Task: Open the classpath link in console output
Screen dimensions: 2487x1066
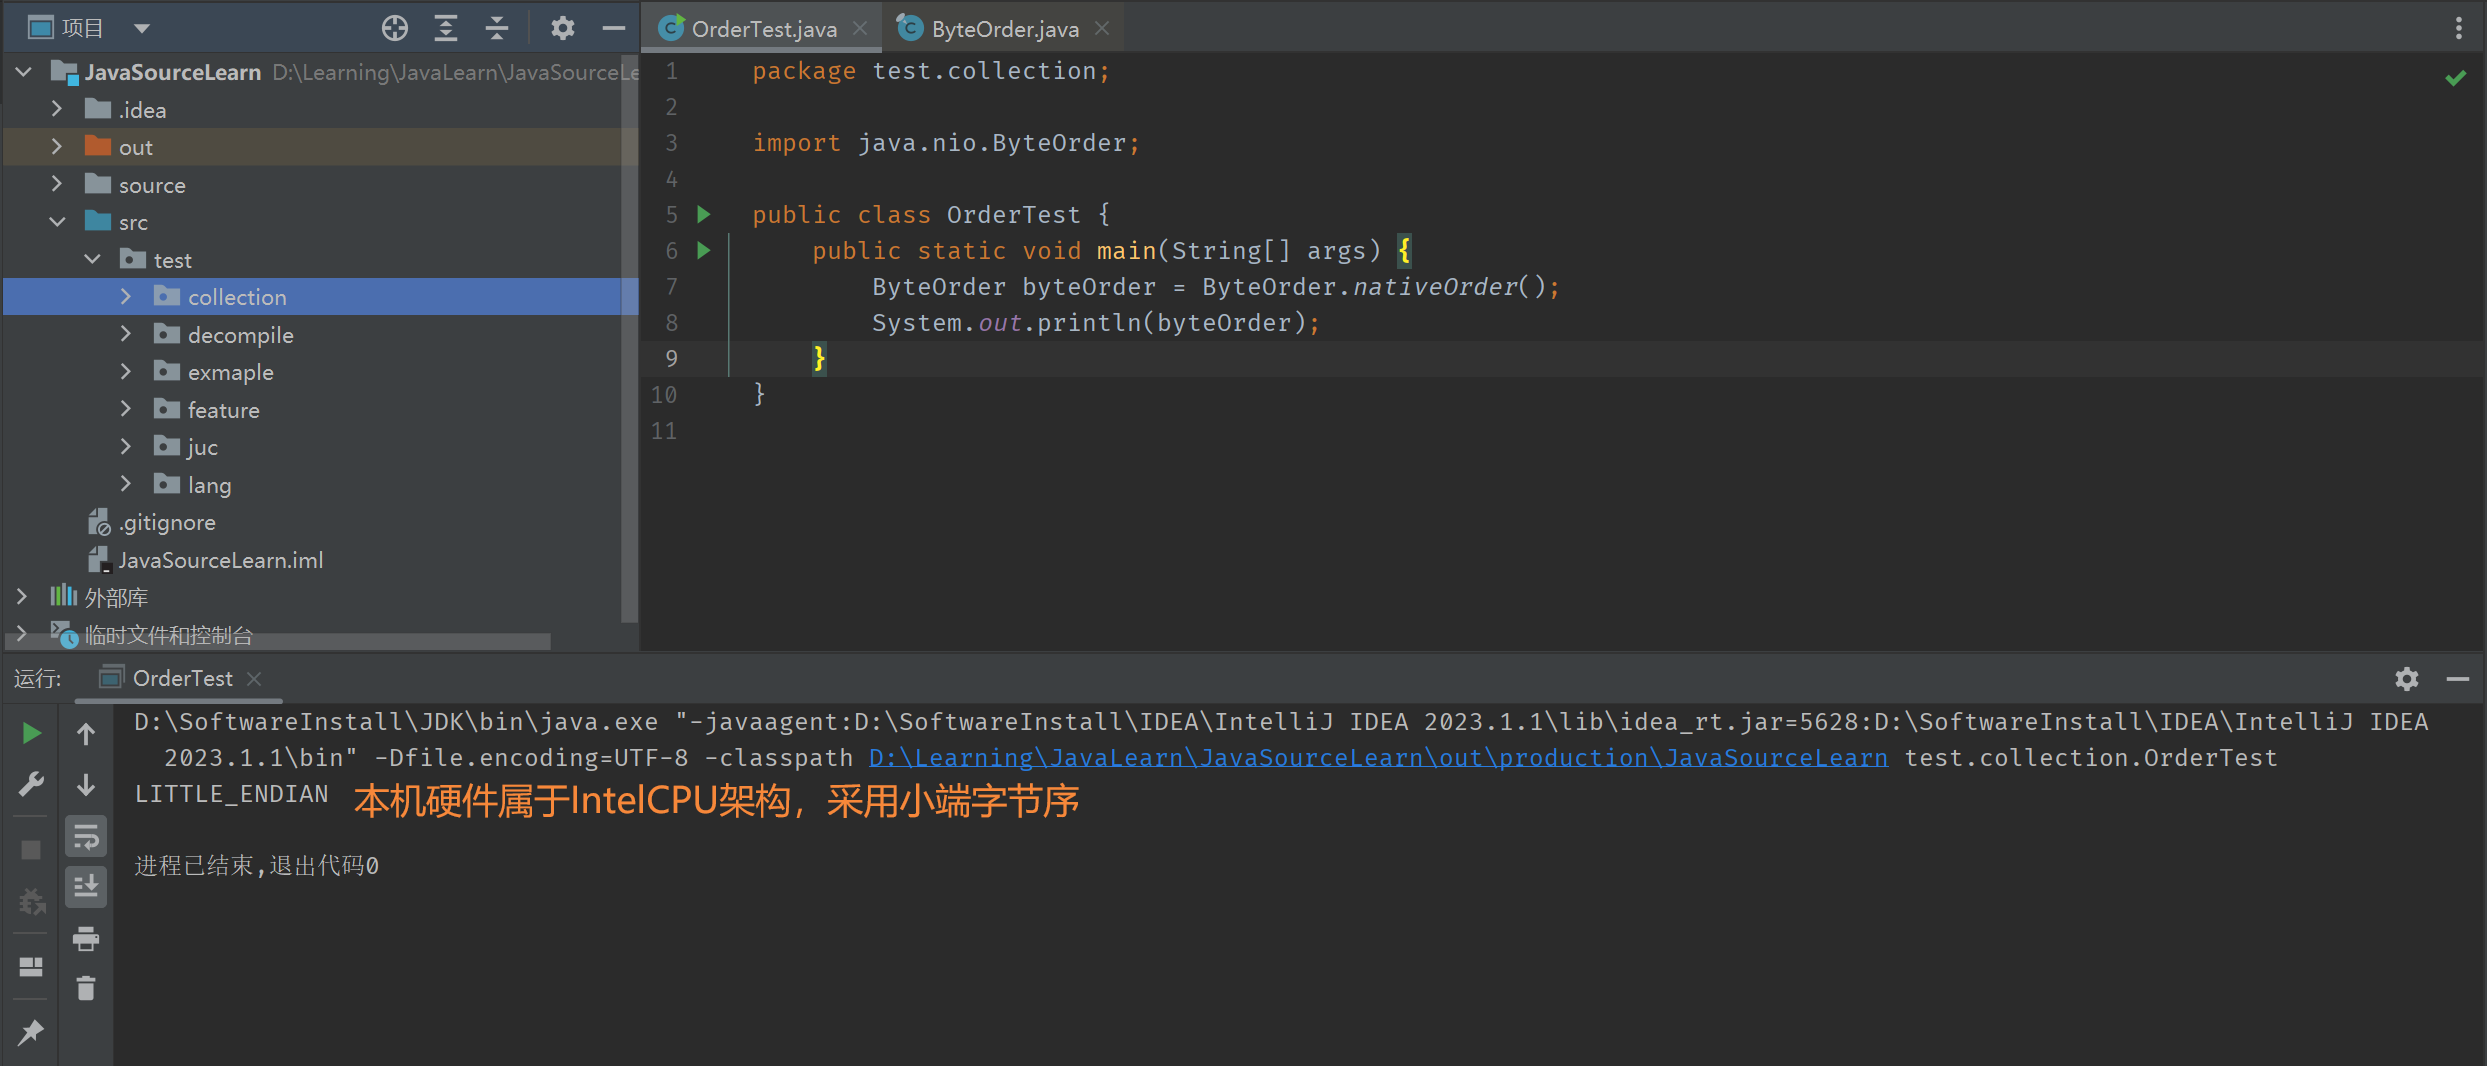Action: tap(1378, 758)
